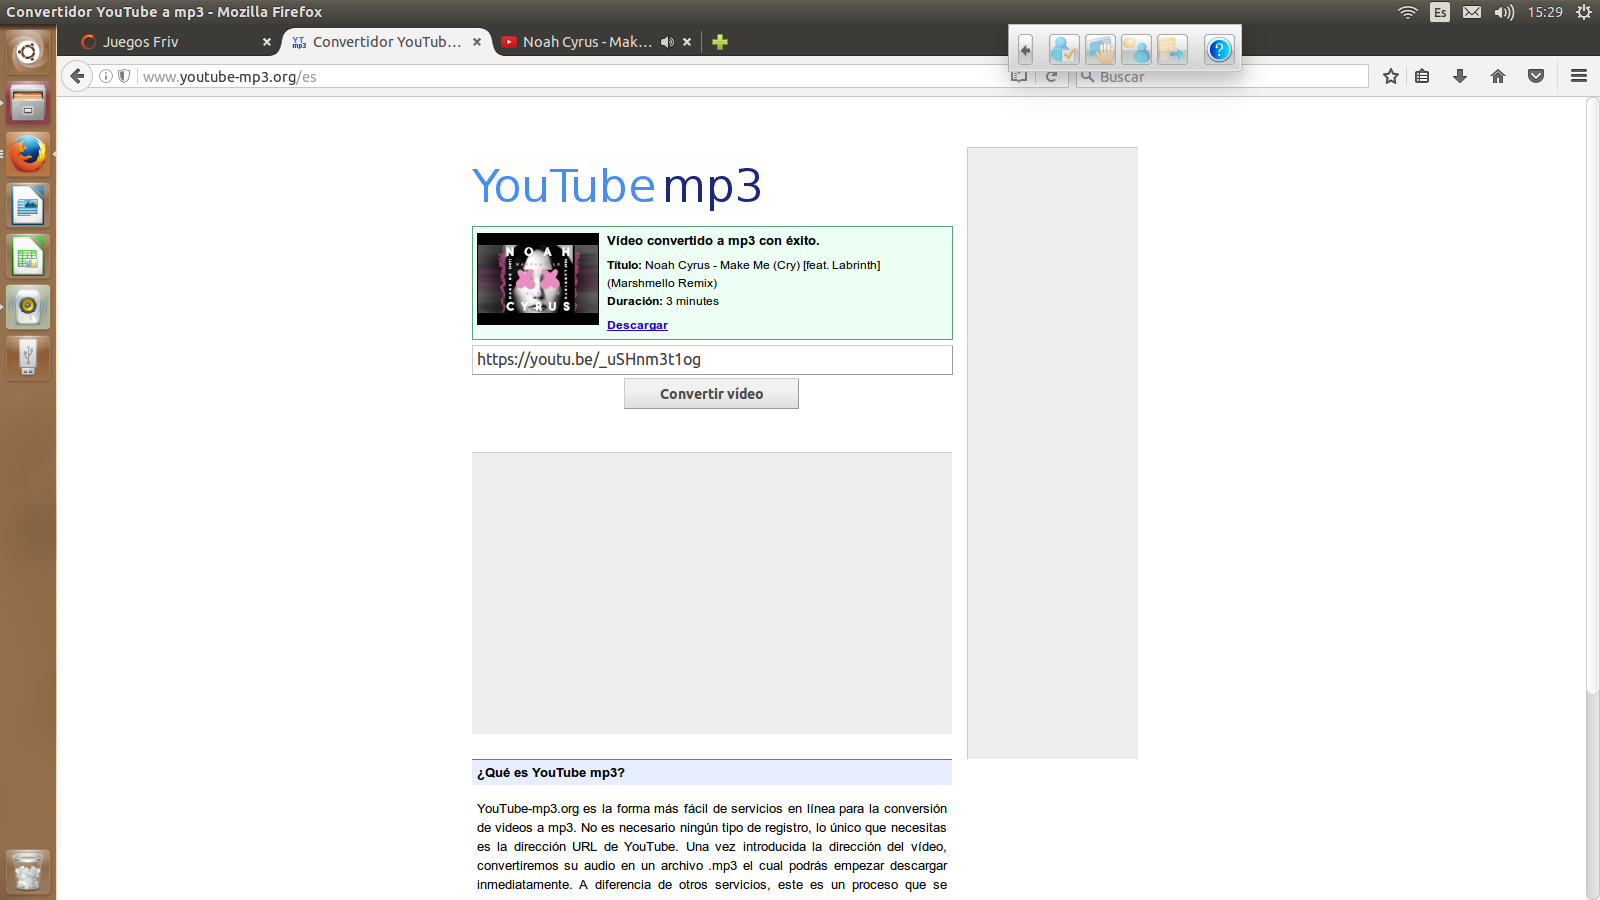
Task: Open the Es keyboard layout indicator
Action: click(x=1440, y=12)
